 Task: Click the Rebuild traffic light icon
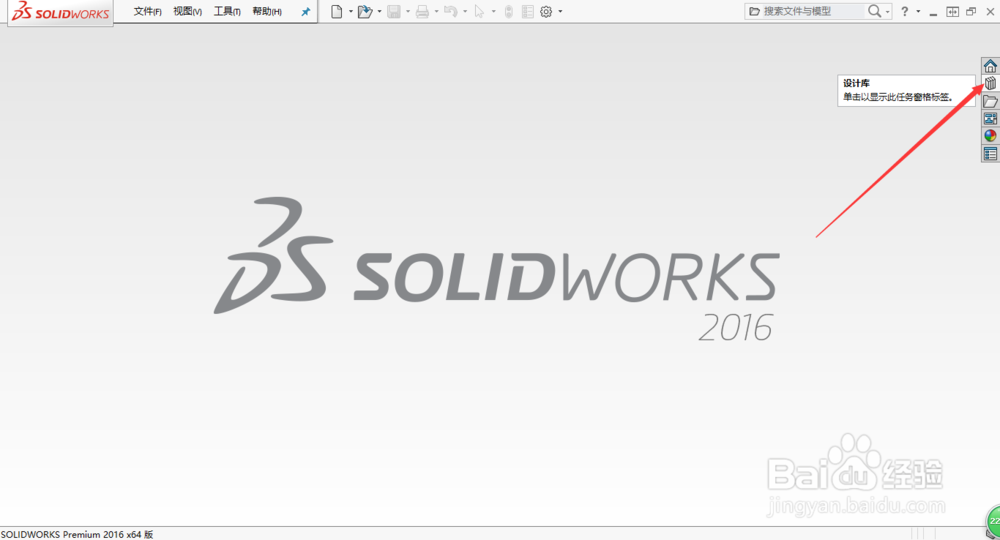point(509,11)
